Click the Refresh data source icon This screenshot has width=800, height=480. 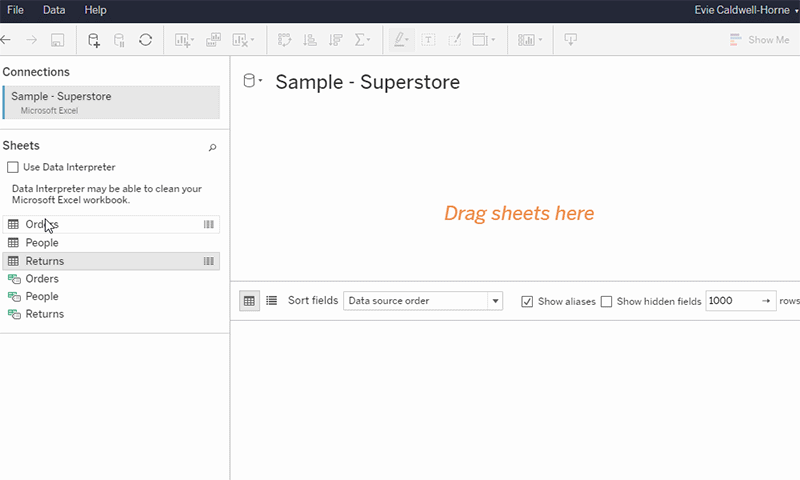[145, 40]
